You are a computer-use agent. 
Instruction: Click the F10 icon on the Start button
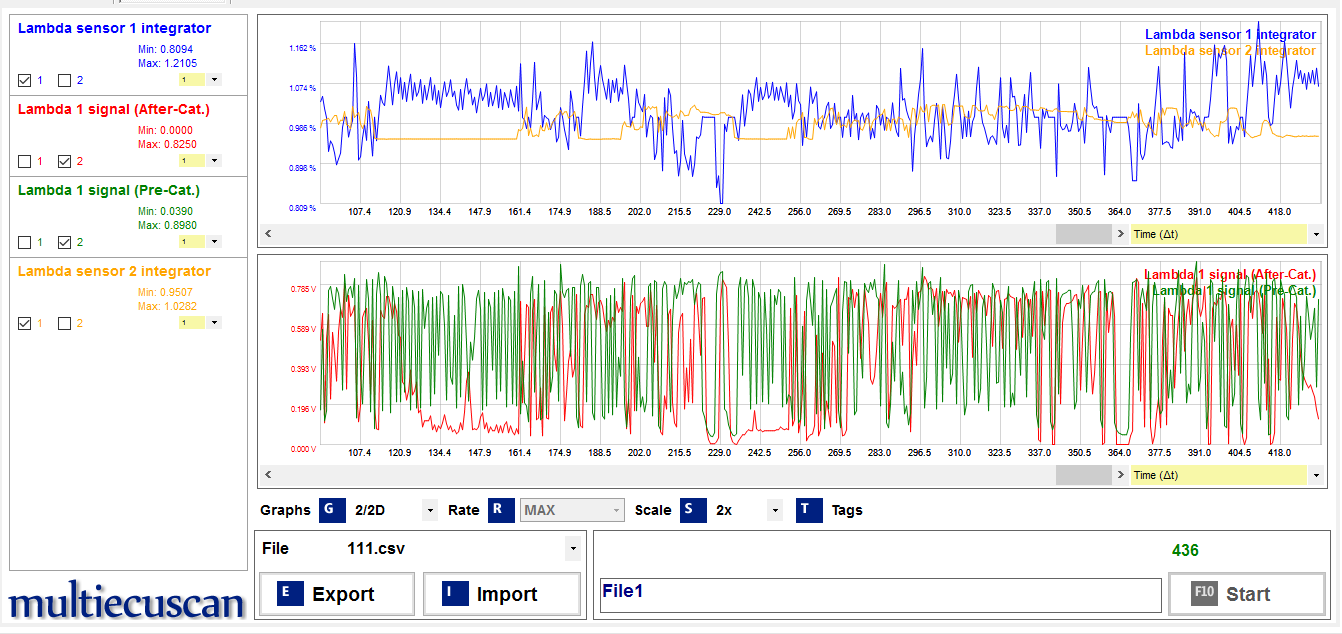[x=1204, y=593]
